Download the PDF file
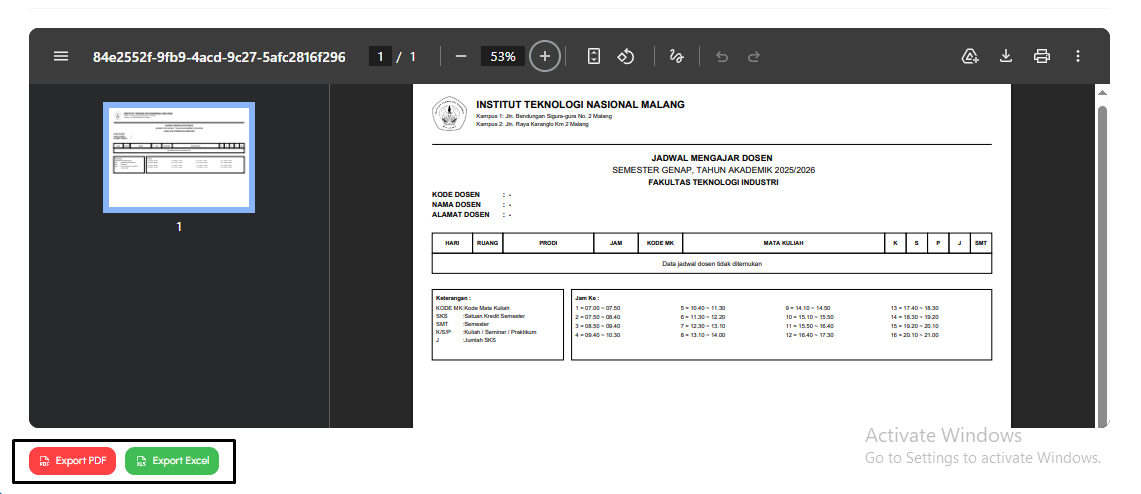 (1006, 57)
